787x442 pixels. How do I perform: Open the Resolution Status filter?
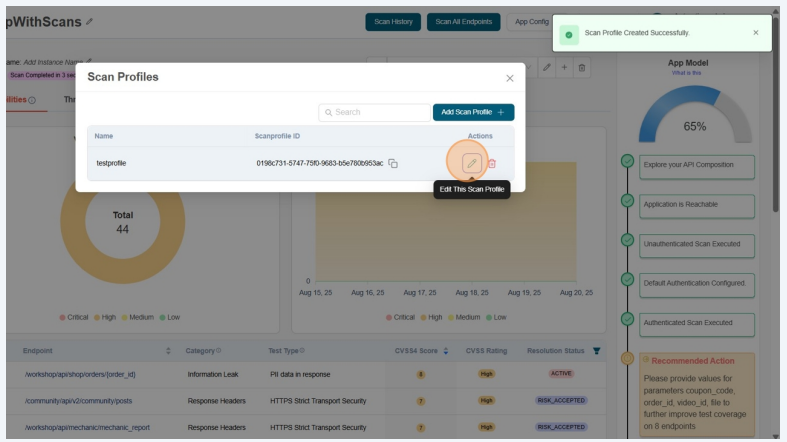pyautogui.click(x=597, y=351)
